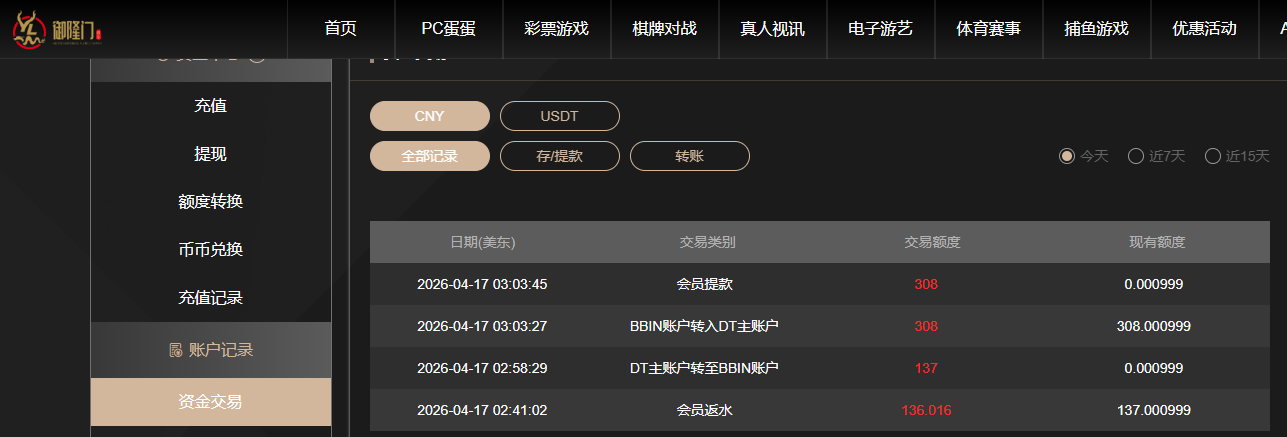Click date 2026-04-17 03:03:45
This screenshot has width=1287, height=437.
click(482, 284)
